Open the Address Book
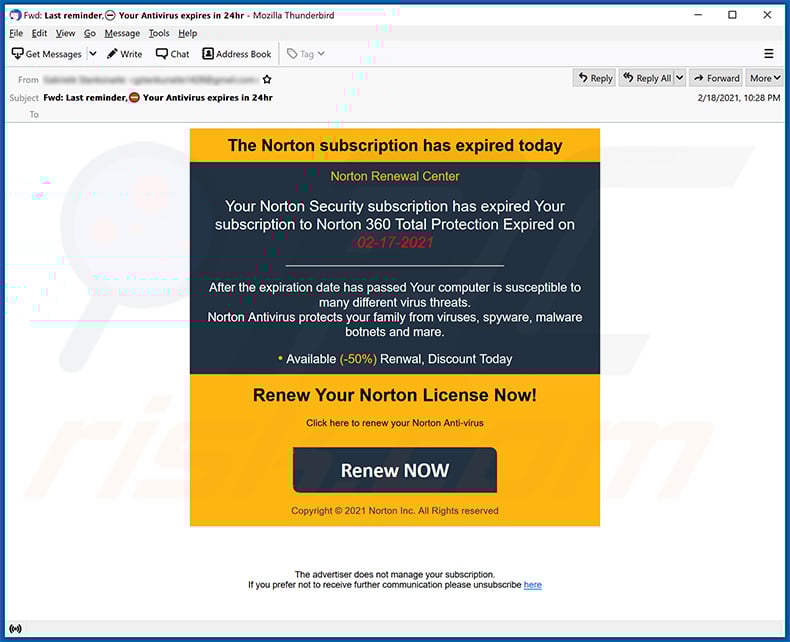Viewport: 790px width, 642px height. pyautogui.click(x=236, y=54)
